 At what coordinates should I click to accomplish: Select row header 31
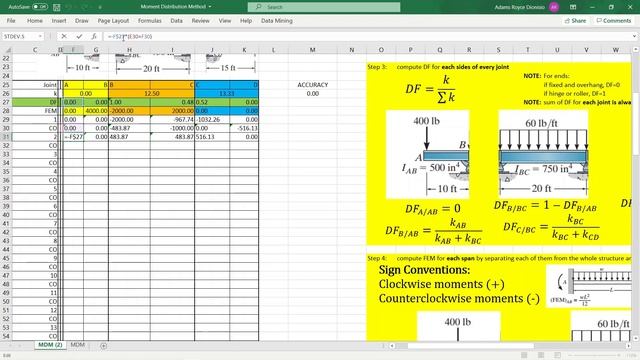pos(6,137)
